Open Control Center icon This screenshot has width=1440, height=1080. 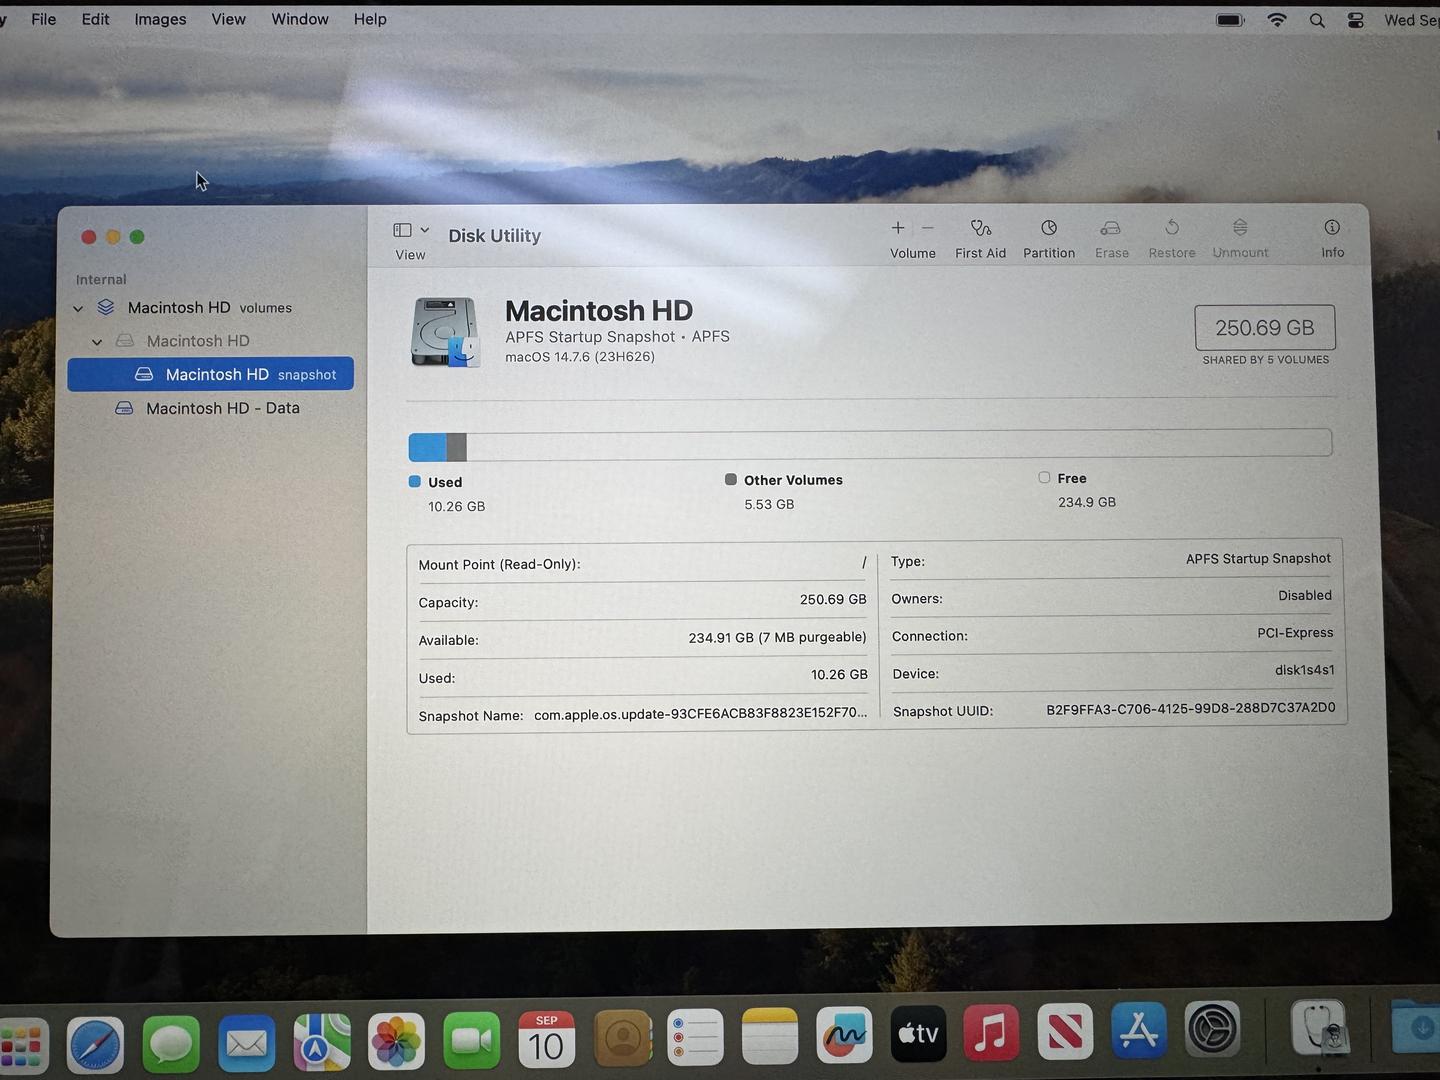1356,20
